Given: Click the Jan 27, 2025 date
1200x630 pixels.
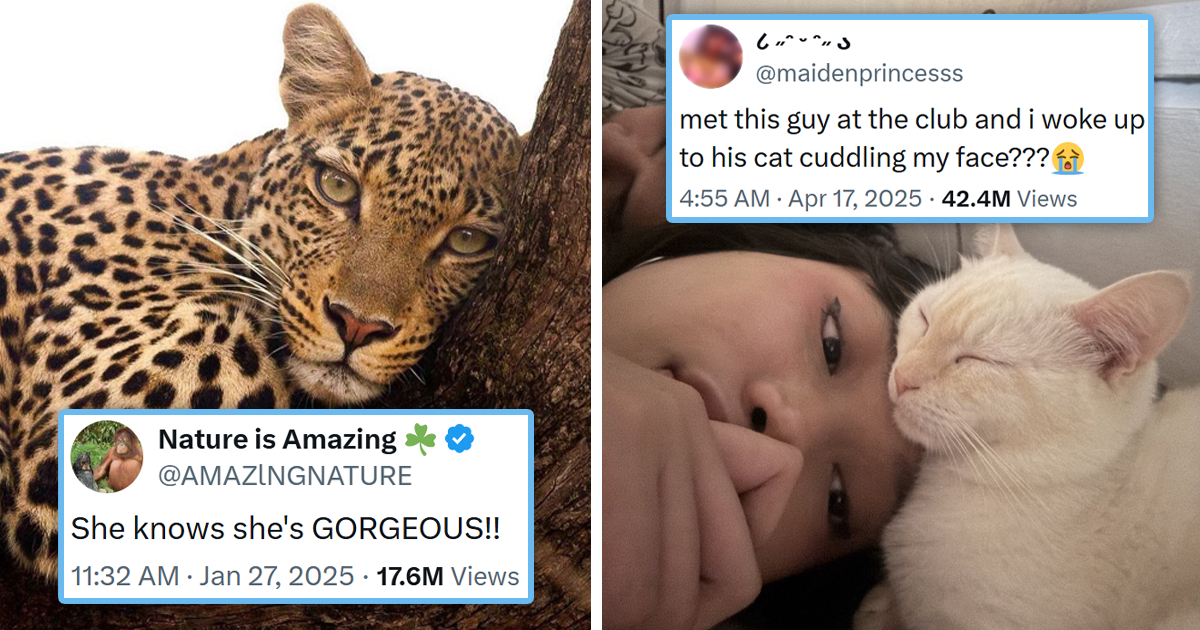Looking at the screenshot, I should (x=275, y=576).
